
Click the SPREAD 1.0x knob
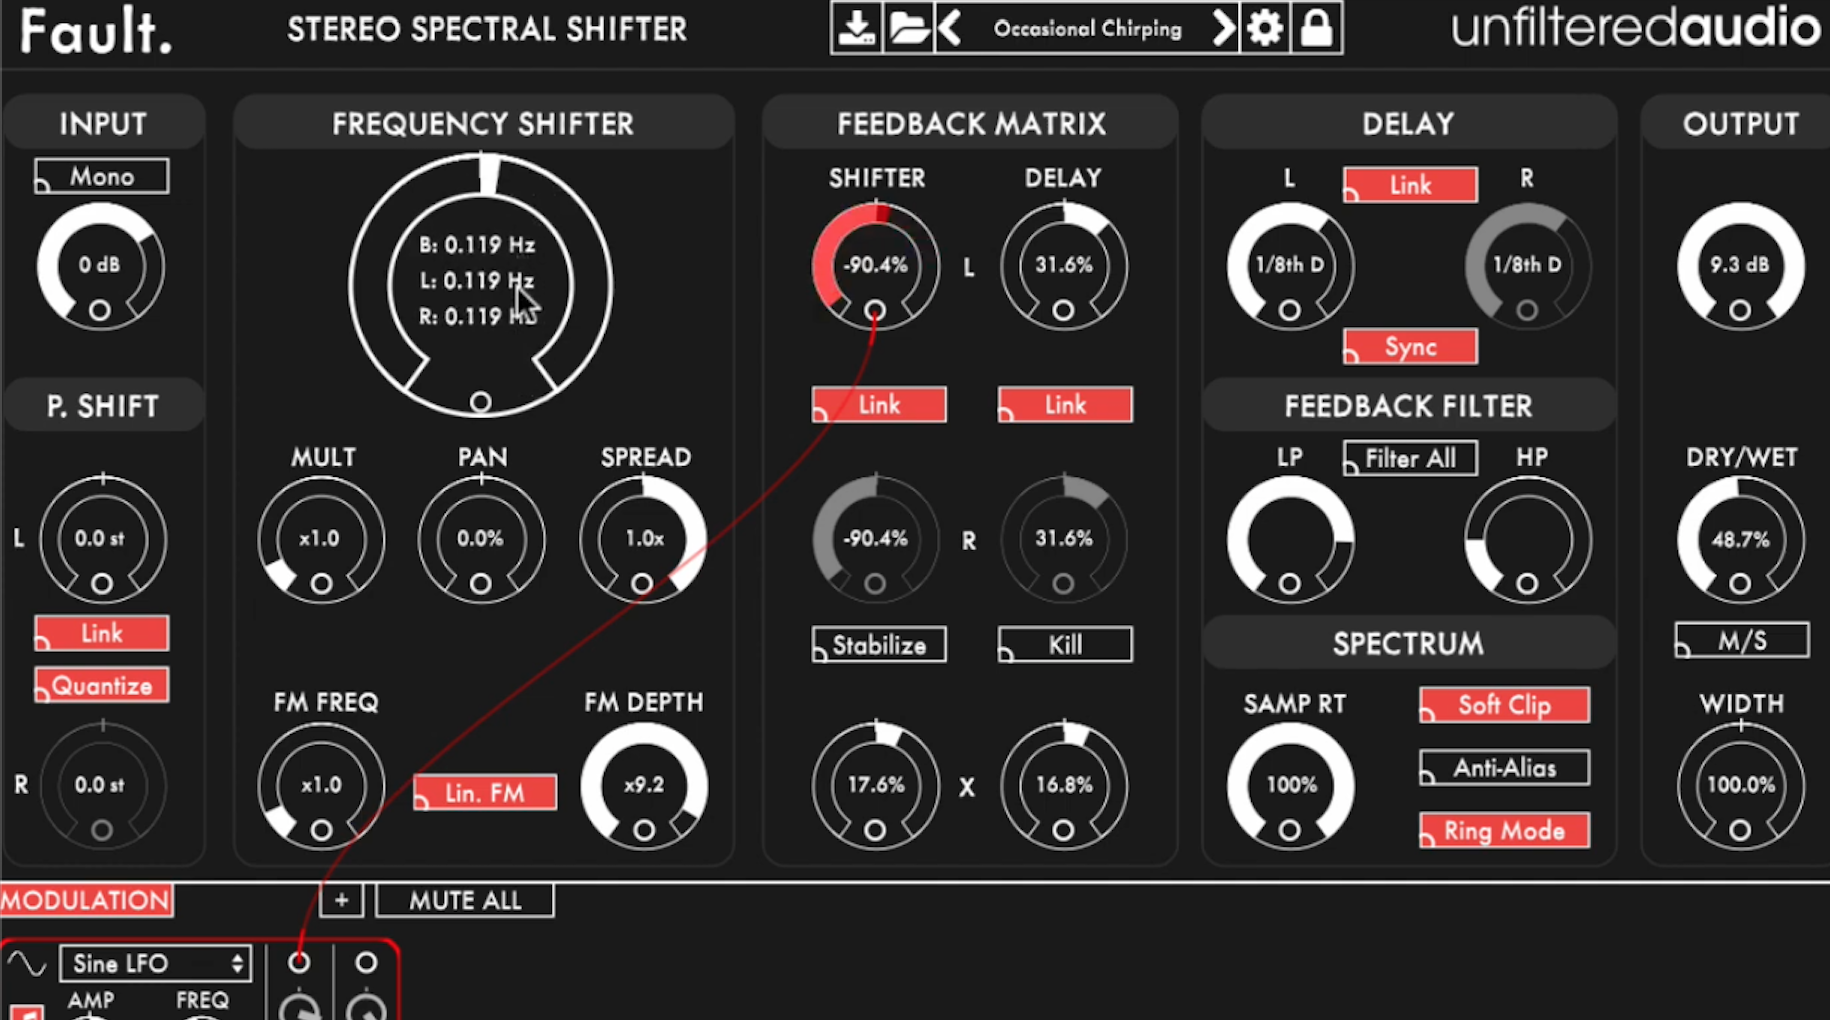click(x=643, y=539)
